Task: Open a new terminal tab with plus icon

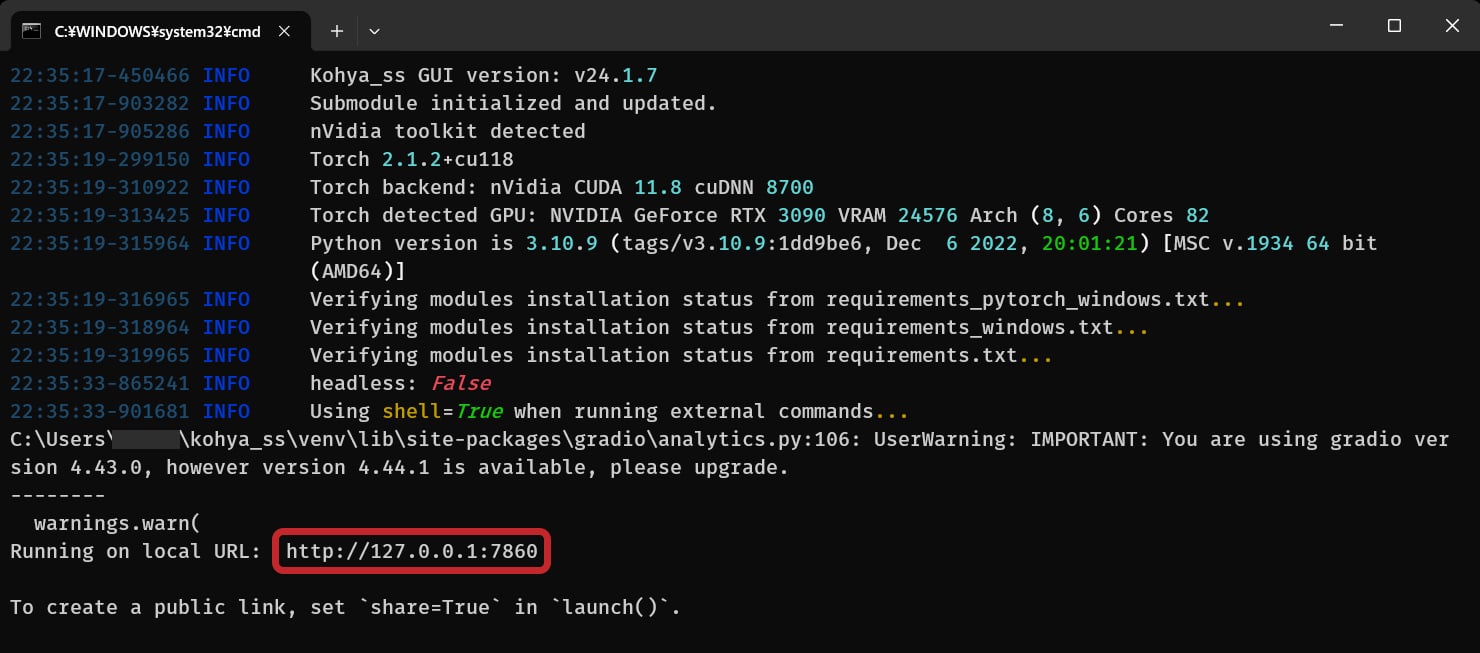Action: coord(337,31)
